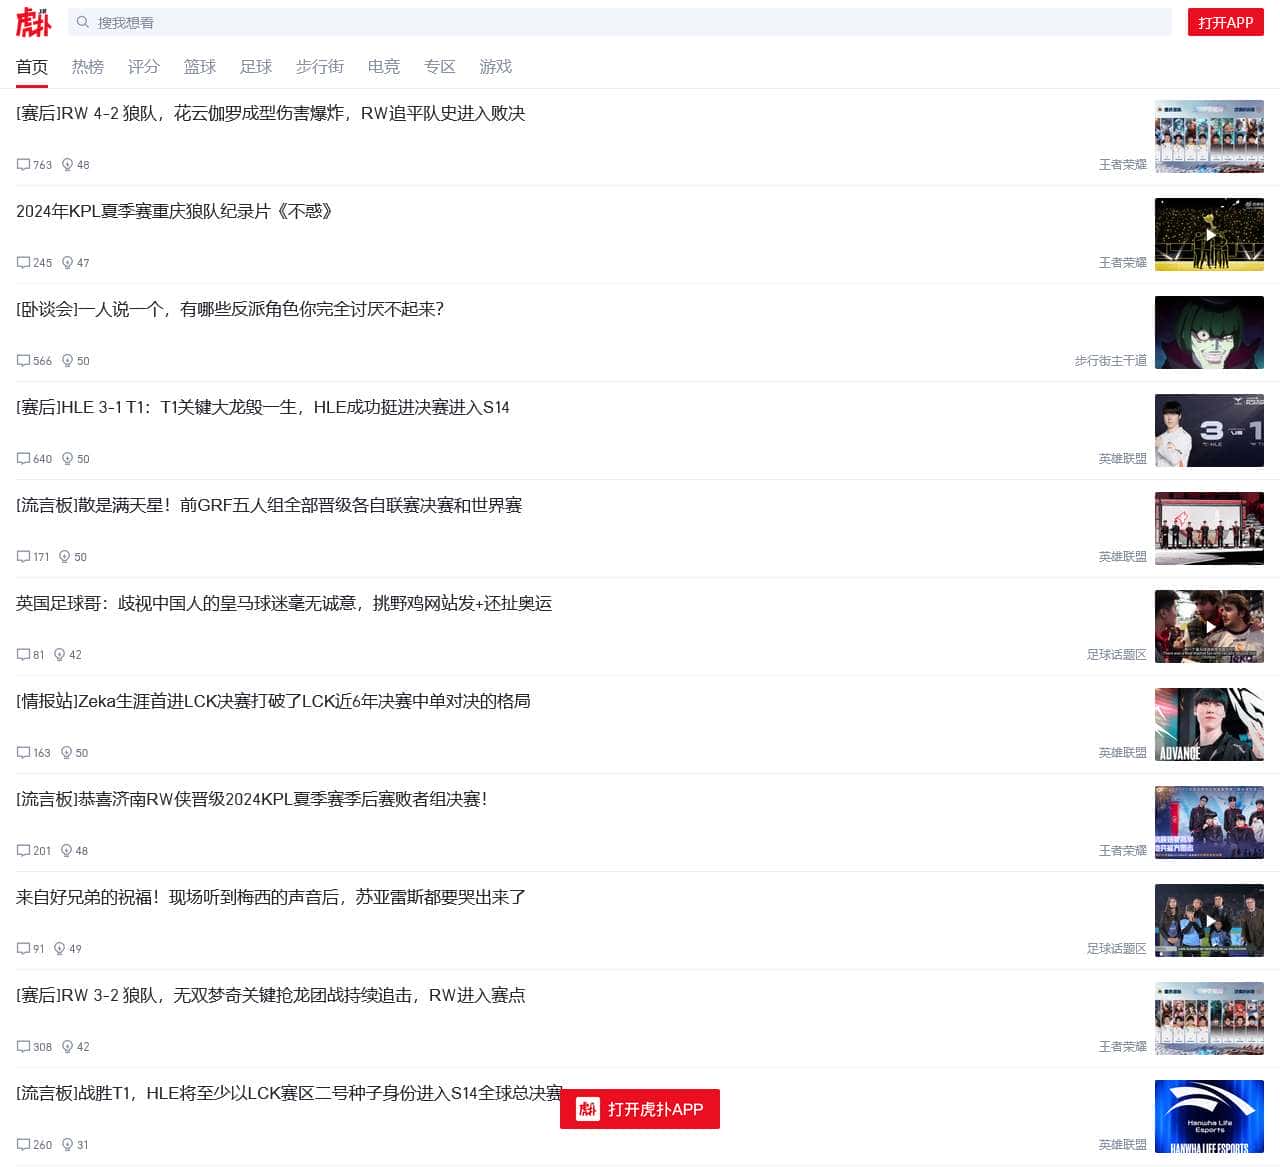Open the 足球 tab
The height and width of the screenshot is (1167, 1280).
pos(256,67)
